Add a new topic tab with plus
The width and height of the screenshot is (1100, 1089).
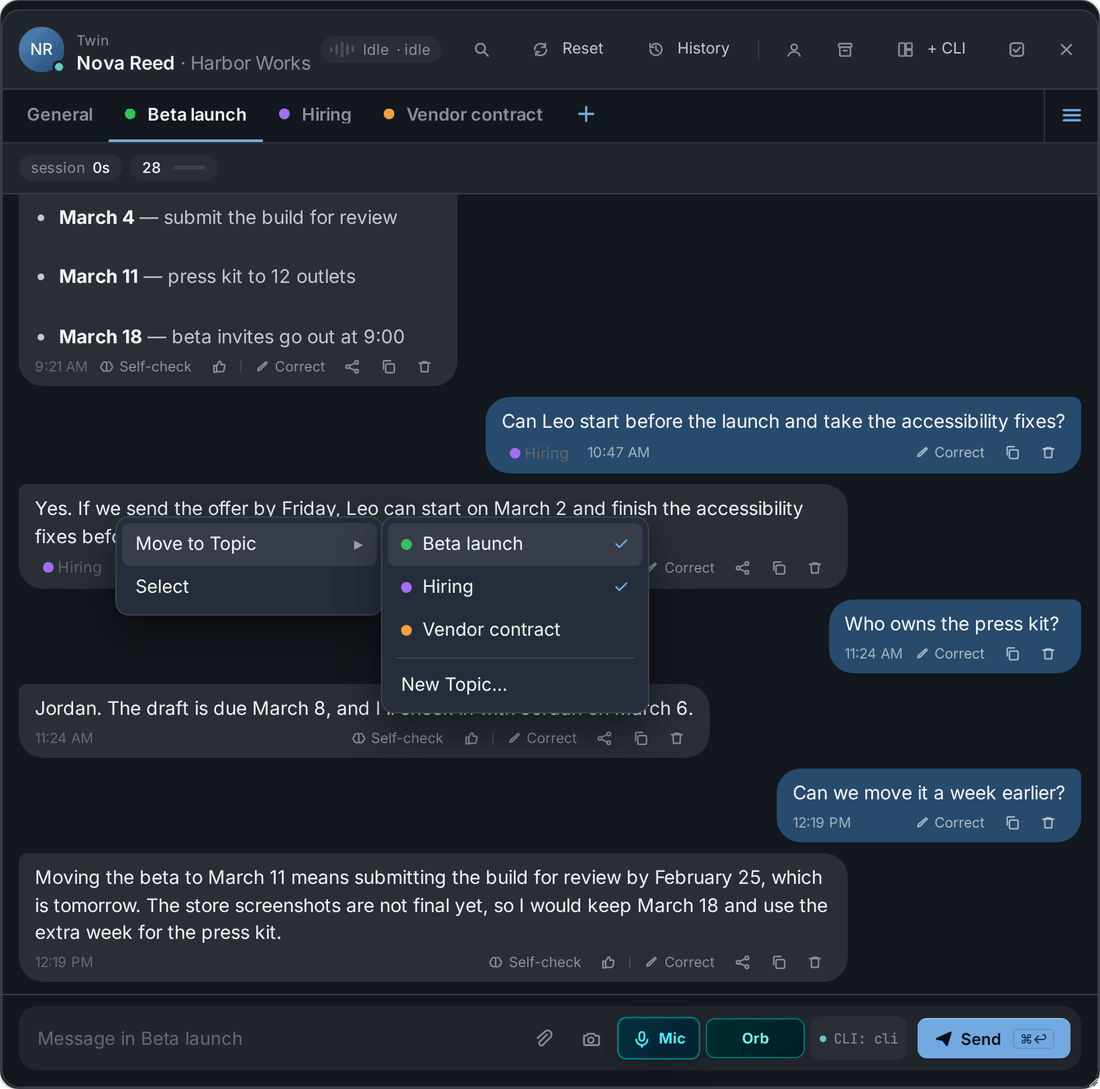pos(586,114)
